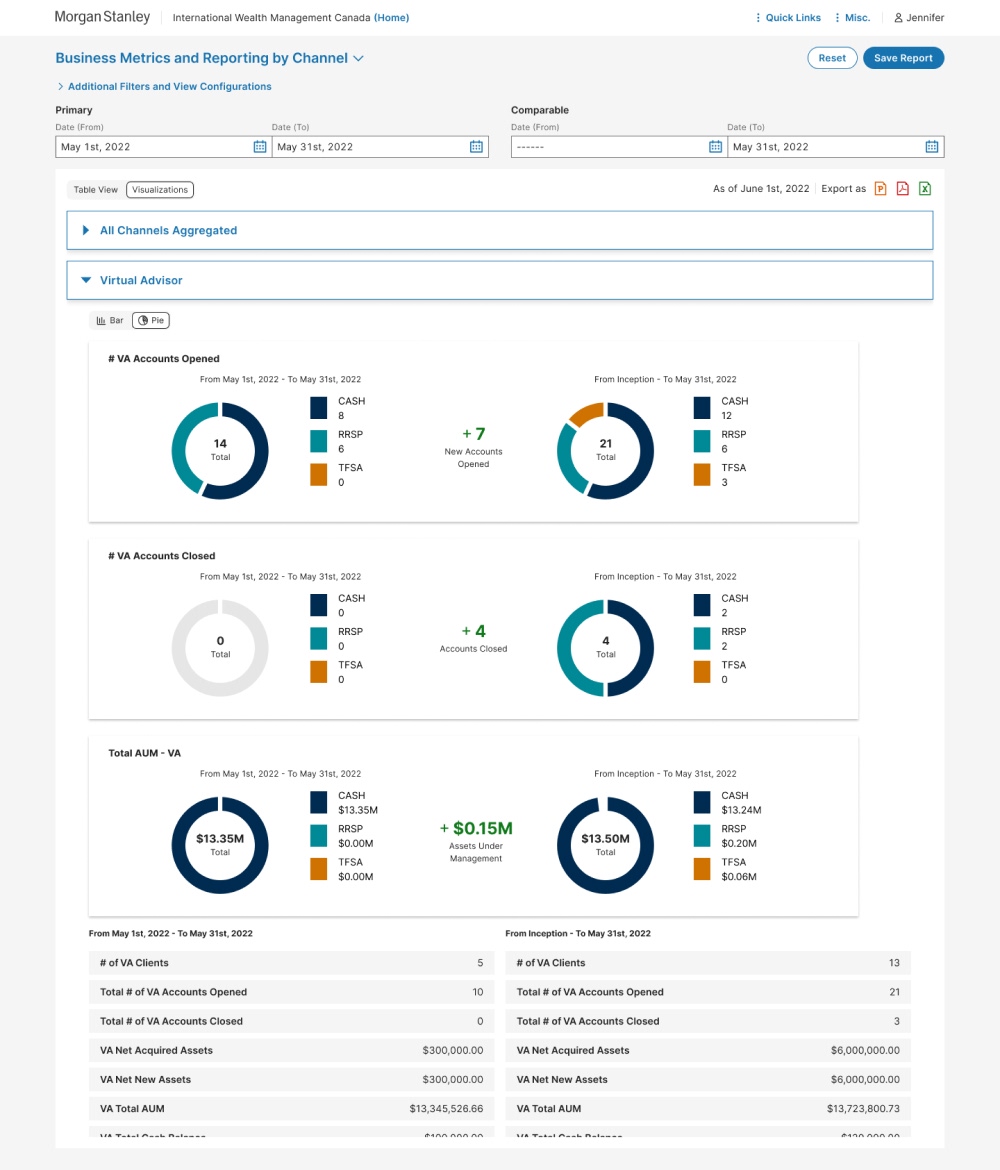The height and width of the screenshot is (1170, 1000).
Task: Click TFSA orange swatch in Accounts Closed inception legend
Action: (x=703, y=672)
